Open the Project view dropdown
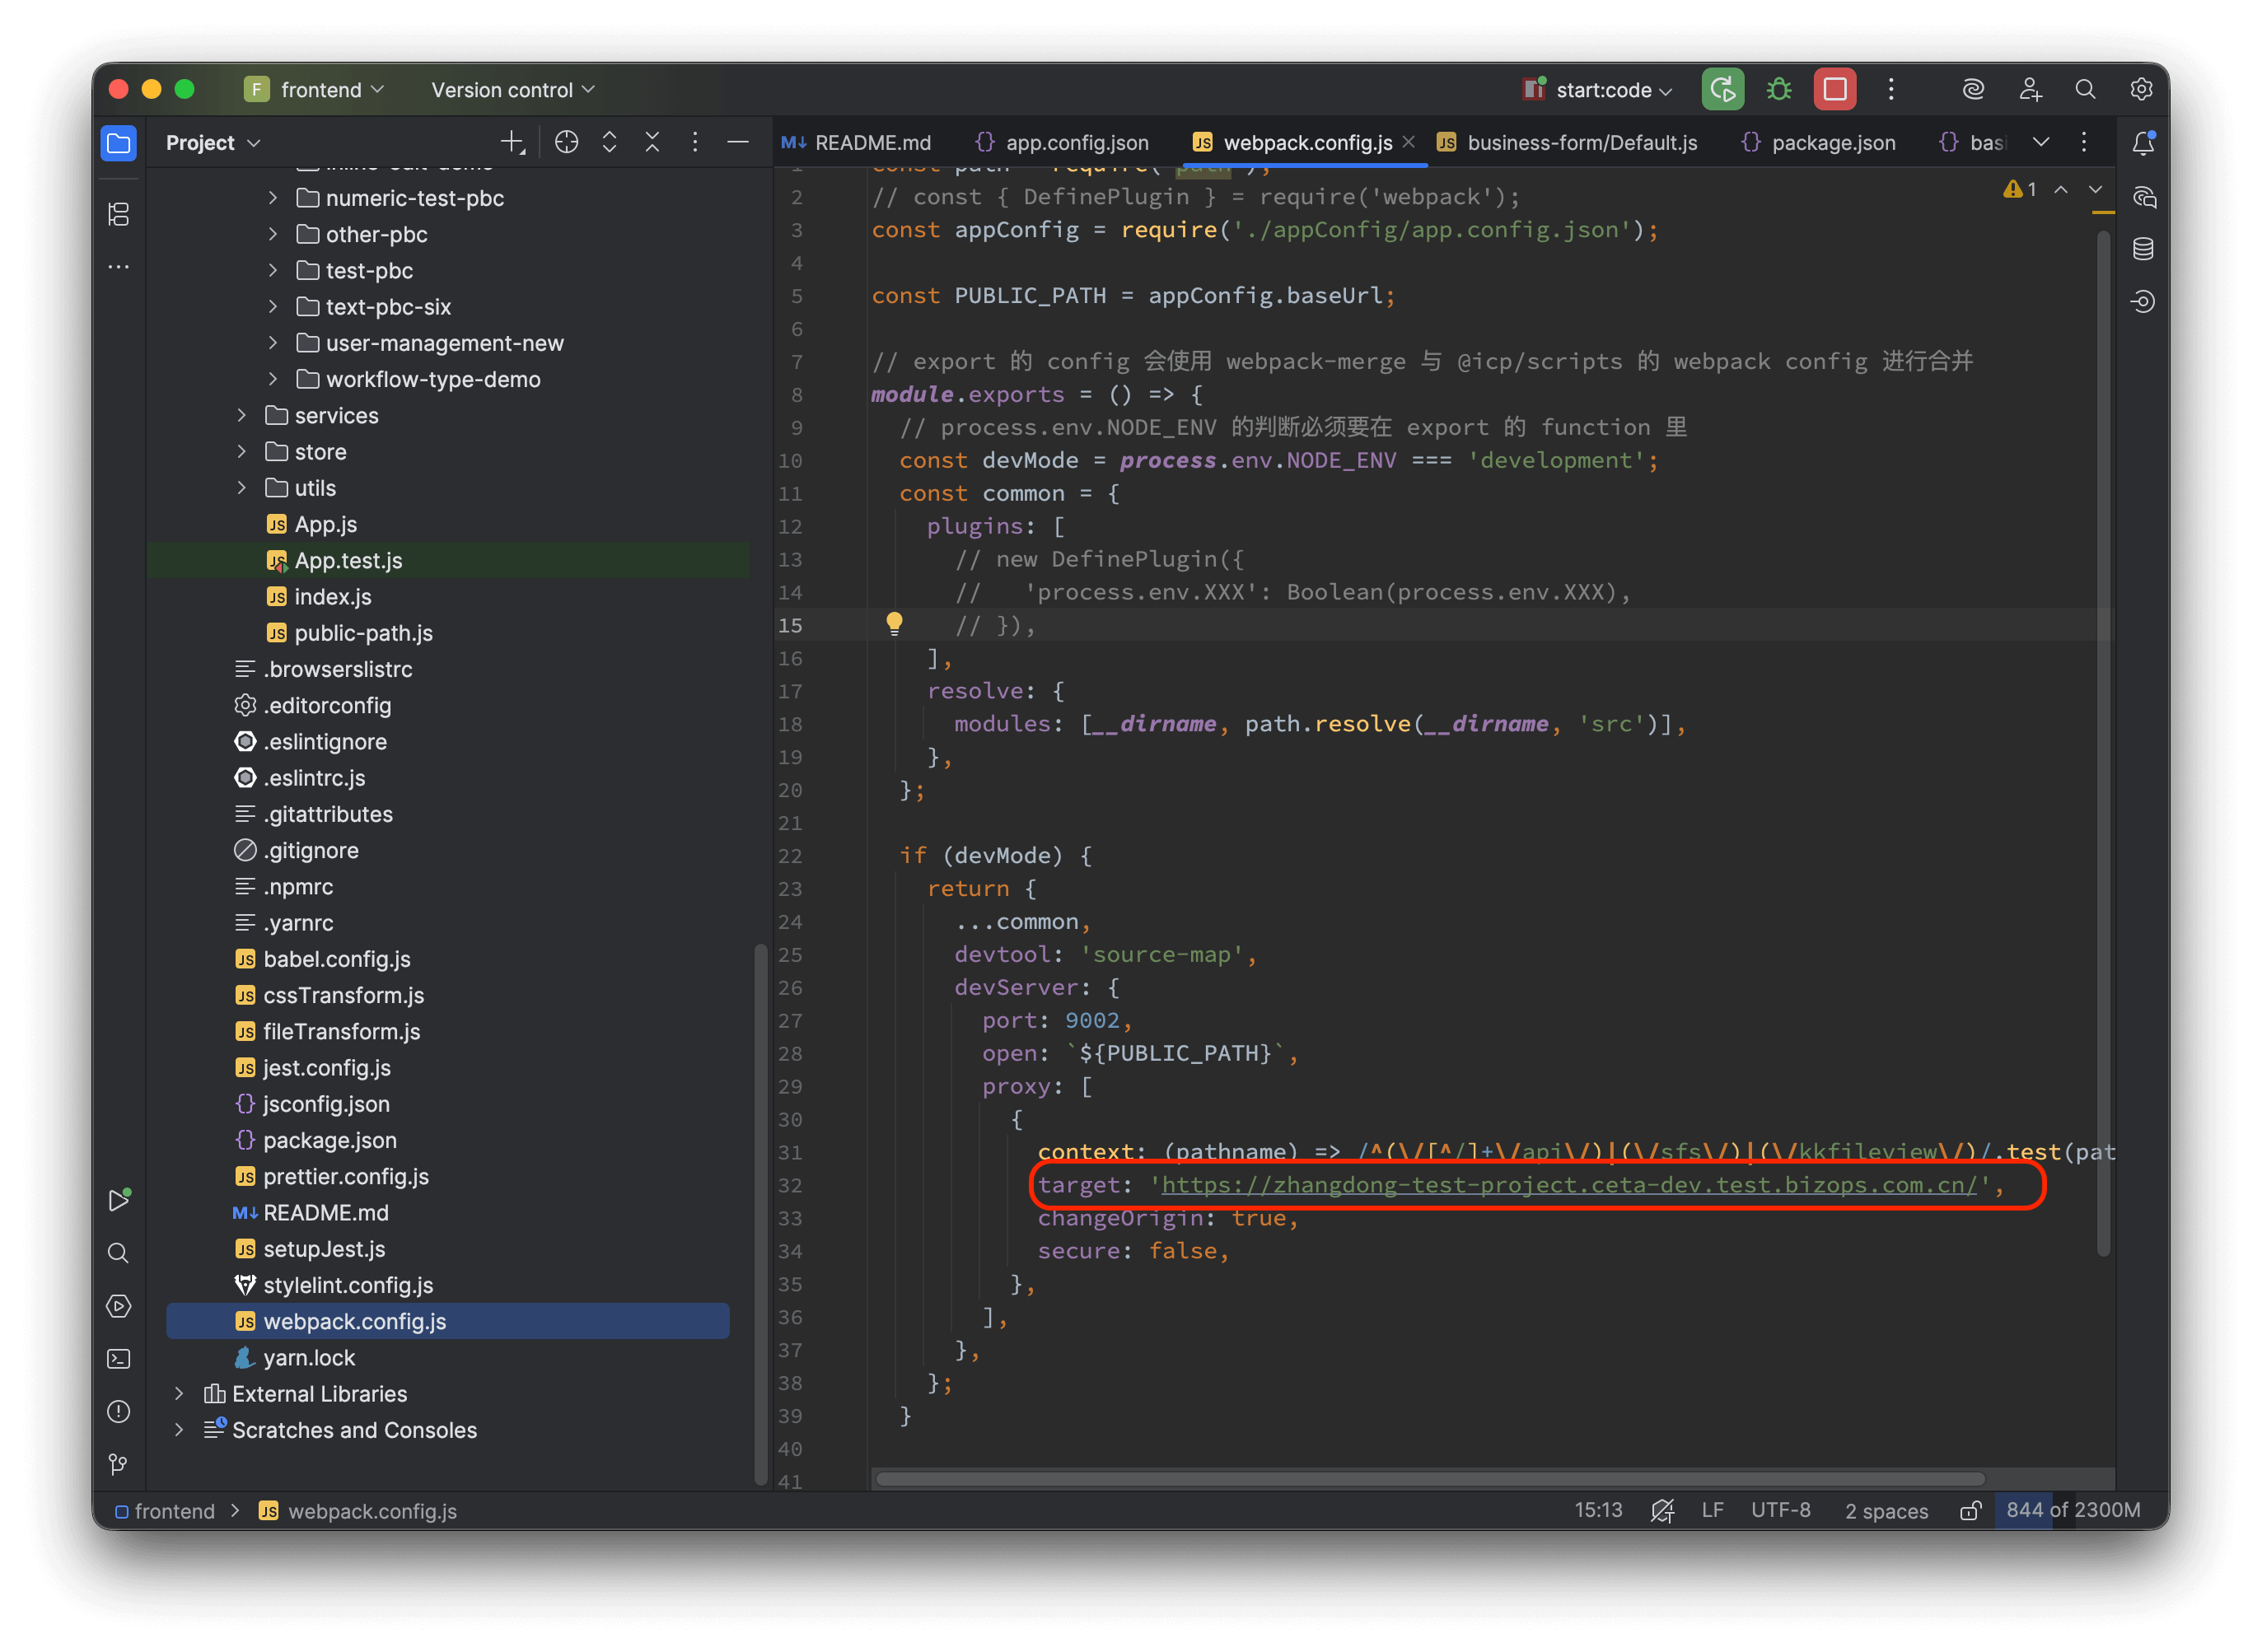 213,143
